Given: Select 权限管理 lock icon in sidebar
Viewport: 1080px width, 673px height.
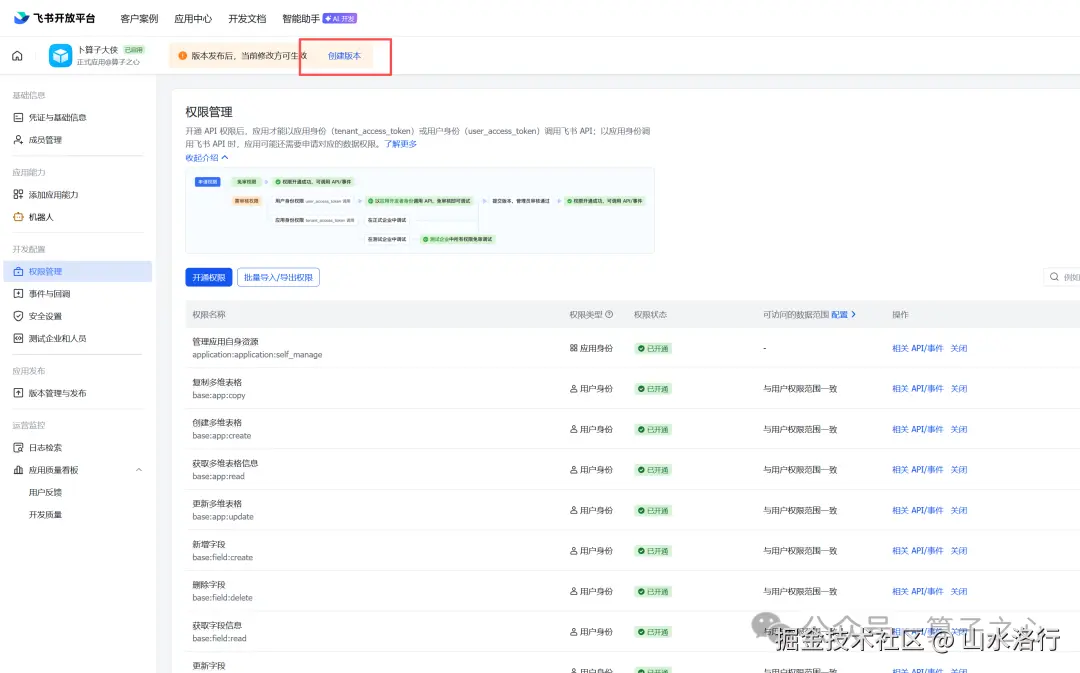Looking at the screenshot, I should pyautogui.click(x=19, y=271).
